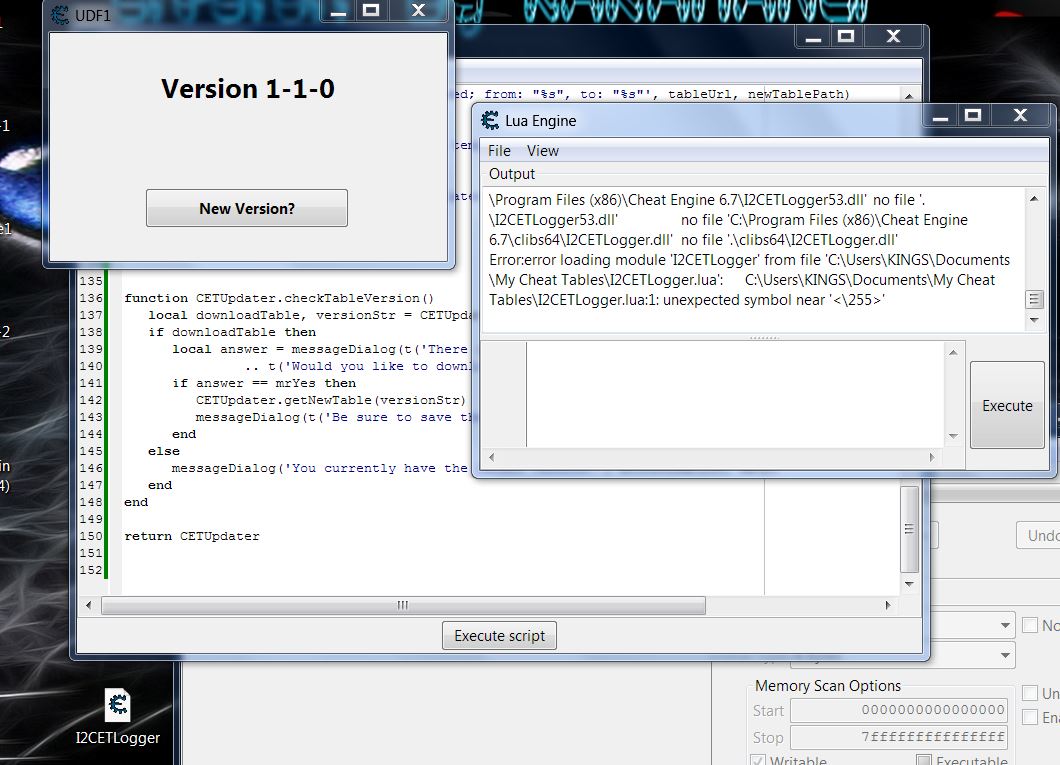Expand the upper scan dropdown arrow
The height and width of the screenshot is (765, 1060).
[1005, 626]
